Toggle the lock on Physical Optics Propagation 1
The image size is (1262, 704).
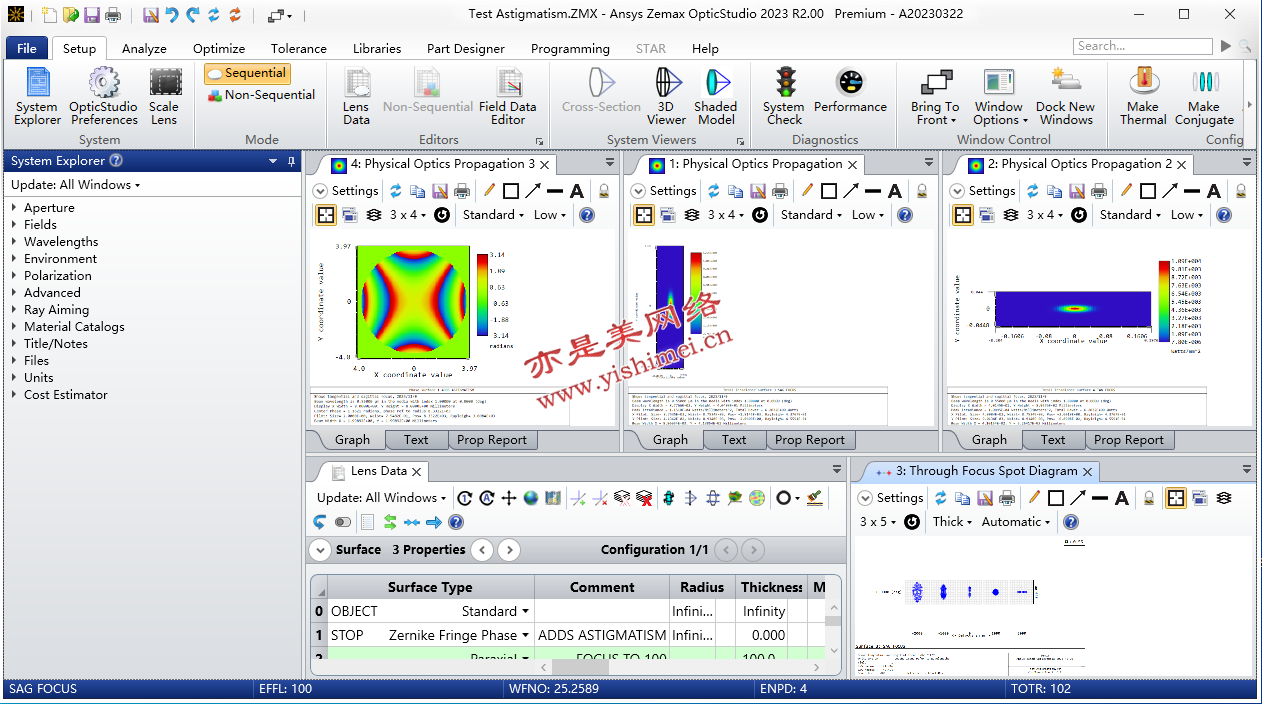tap(922, 191)
